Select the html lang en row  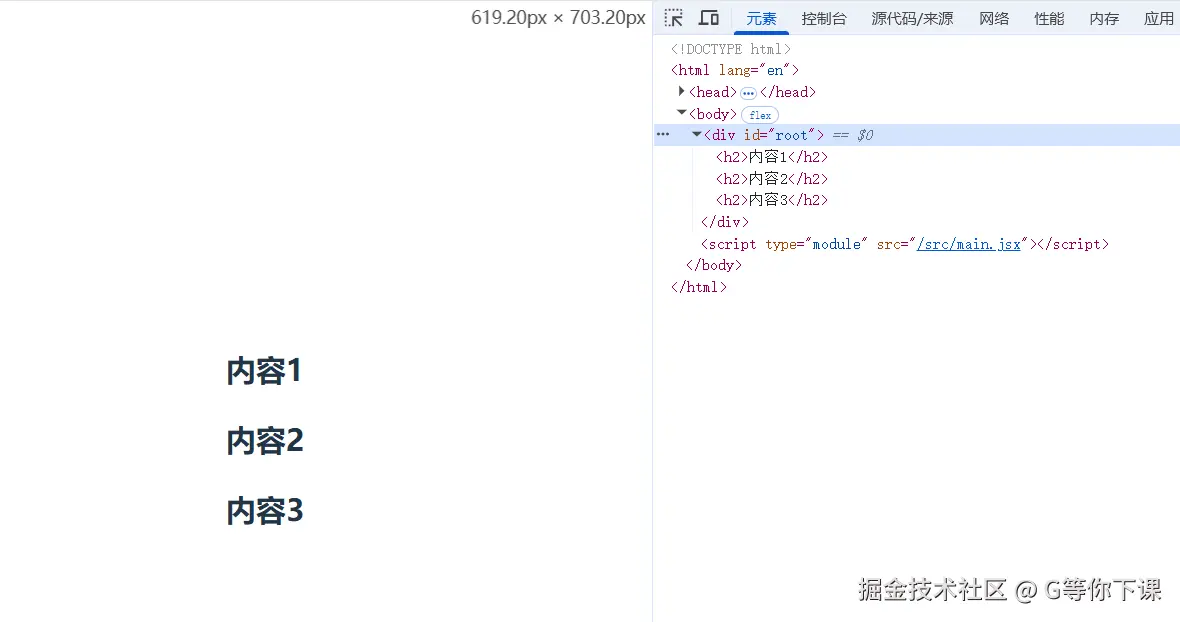pyautogui.click(x=734, y=70)
